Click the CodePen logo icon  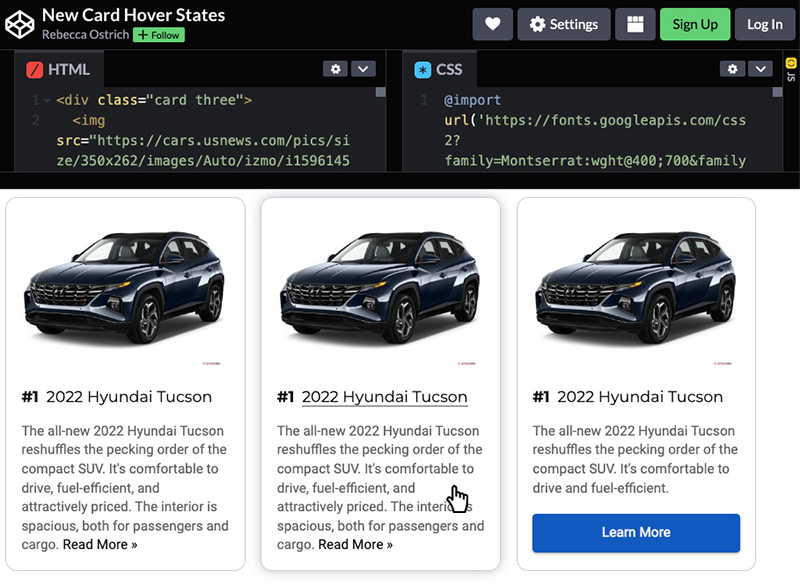tap(19, 24)
